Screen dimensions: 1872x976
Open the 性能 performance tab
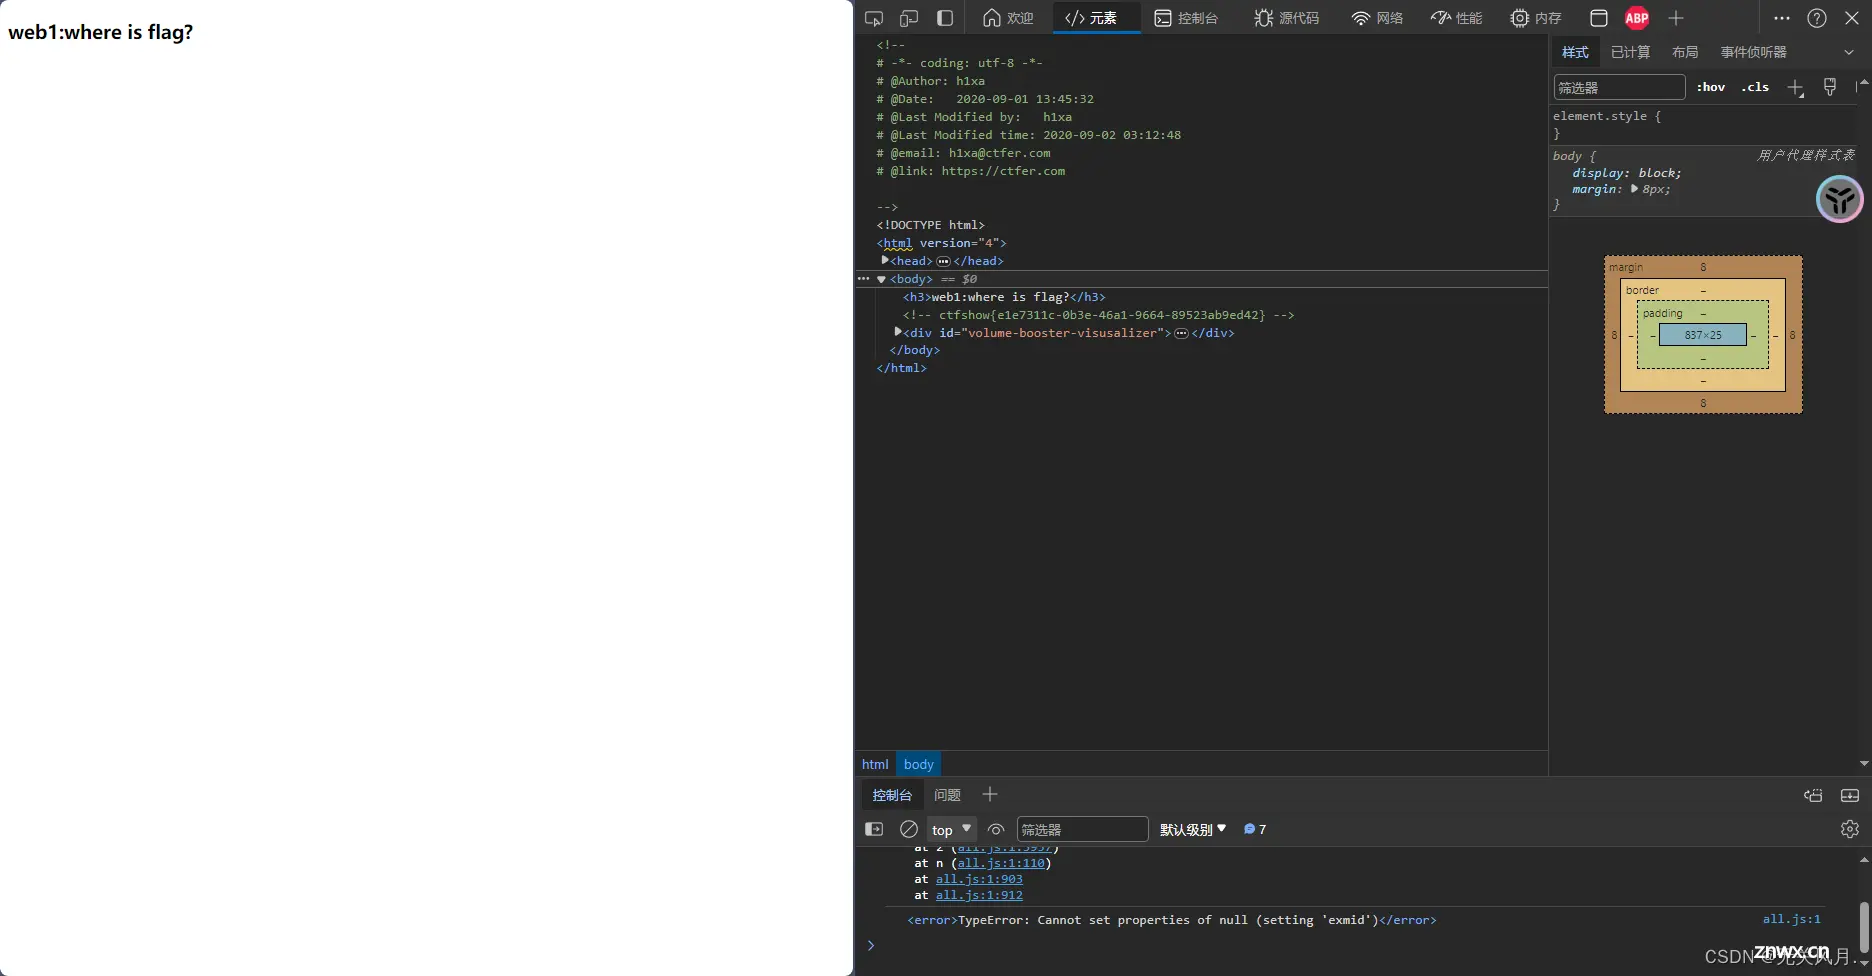(1456, 18)
